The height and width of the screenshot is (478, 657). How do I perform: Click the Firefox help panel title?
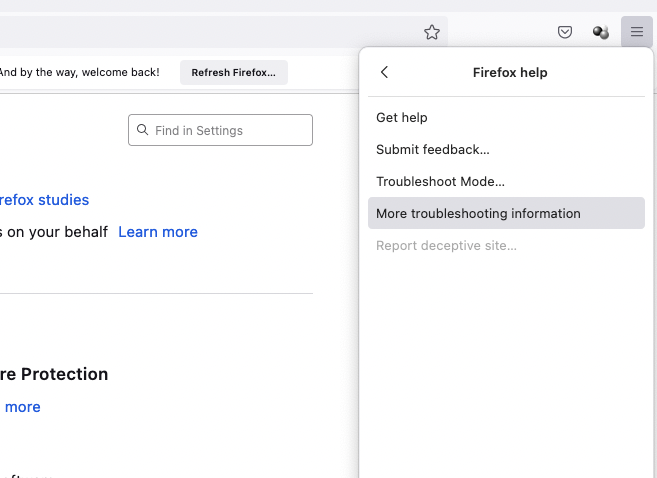point(510,72)
